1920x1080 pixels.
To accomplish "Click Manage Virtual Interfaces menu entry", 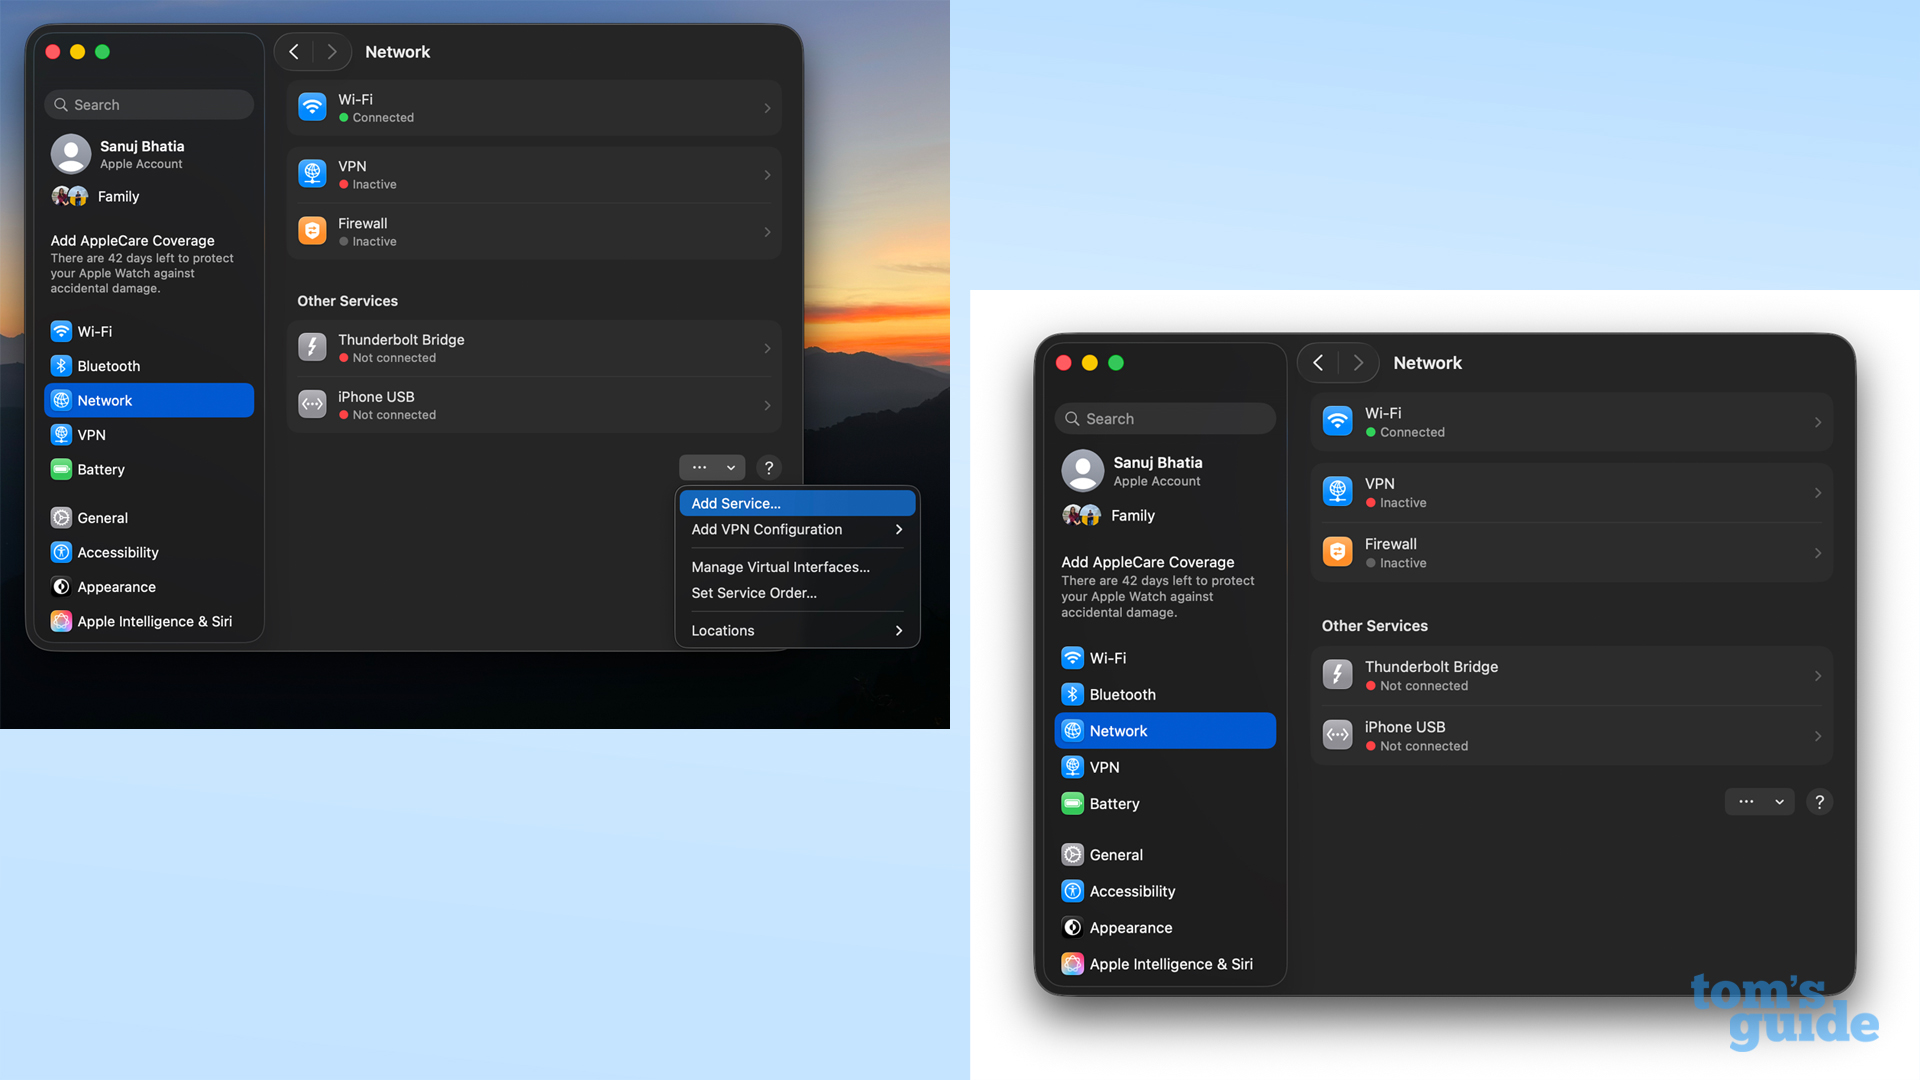I will 780,567.
